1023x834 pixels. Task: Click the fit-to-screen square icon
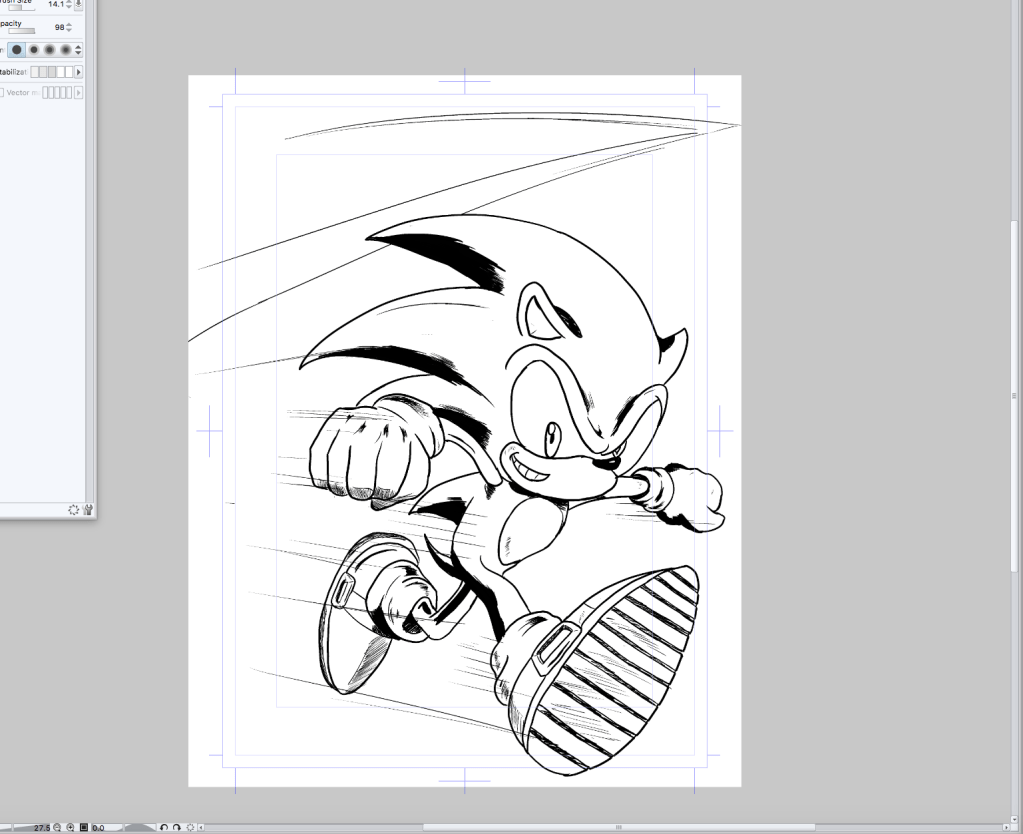pos(84,828)
